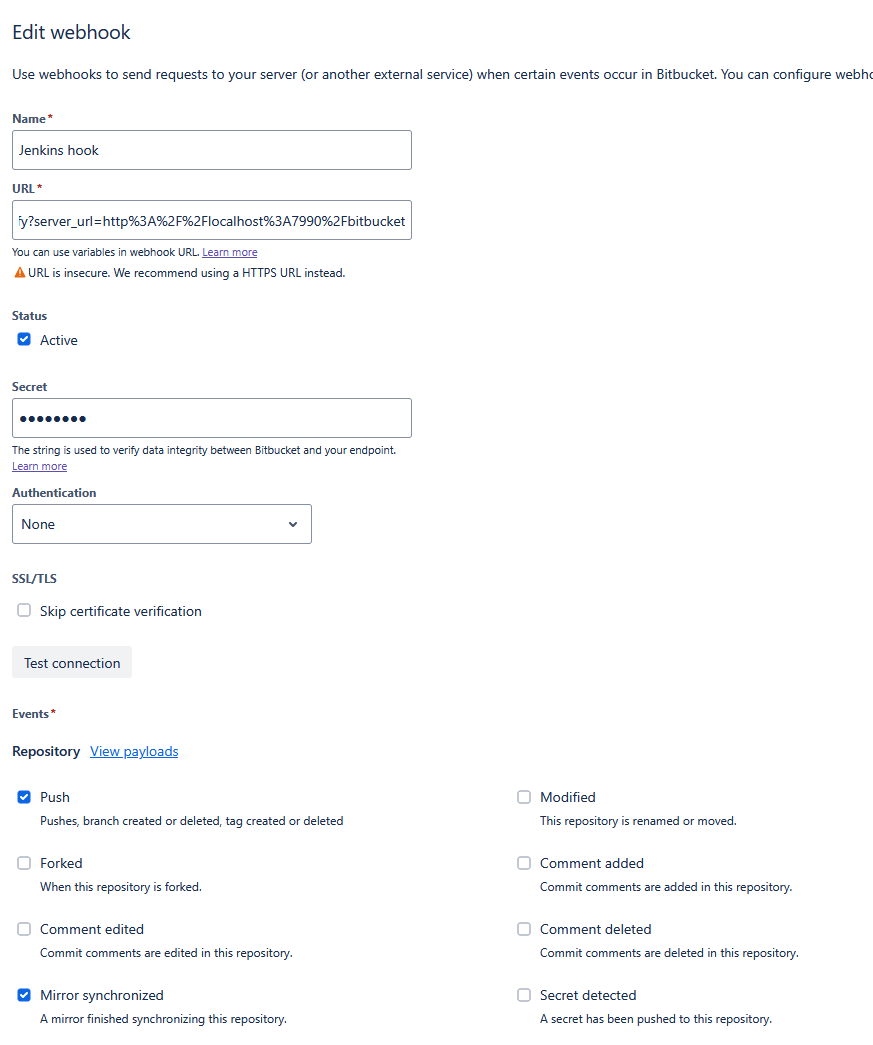Open the View payloads link
The width and height of the screenshot is (873, 1045).
[x=134, y=751]
